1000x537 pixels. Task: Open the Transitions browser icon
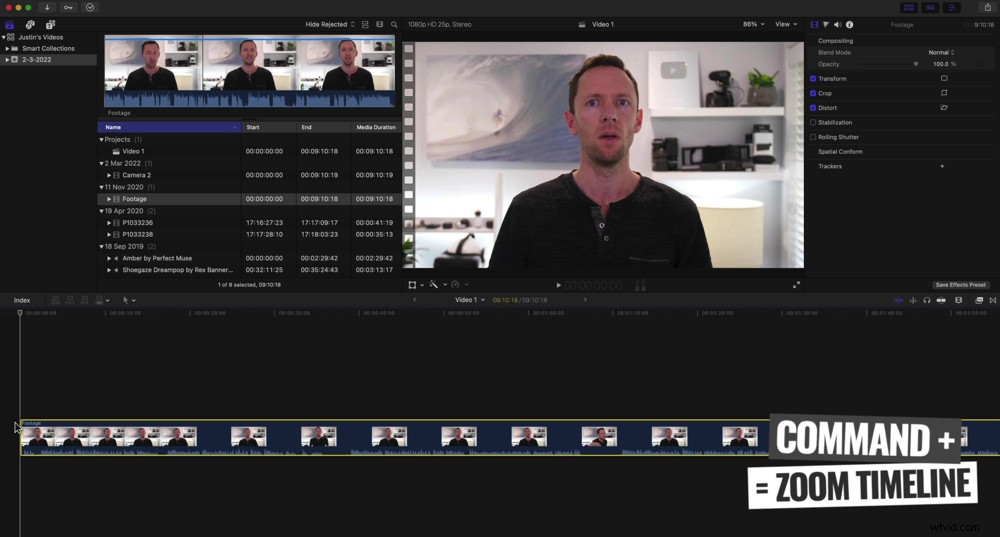tap(993, 300)
